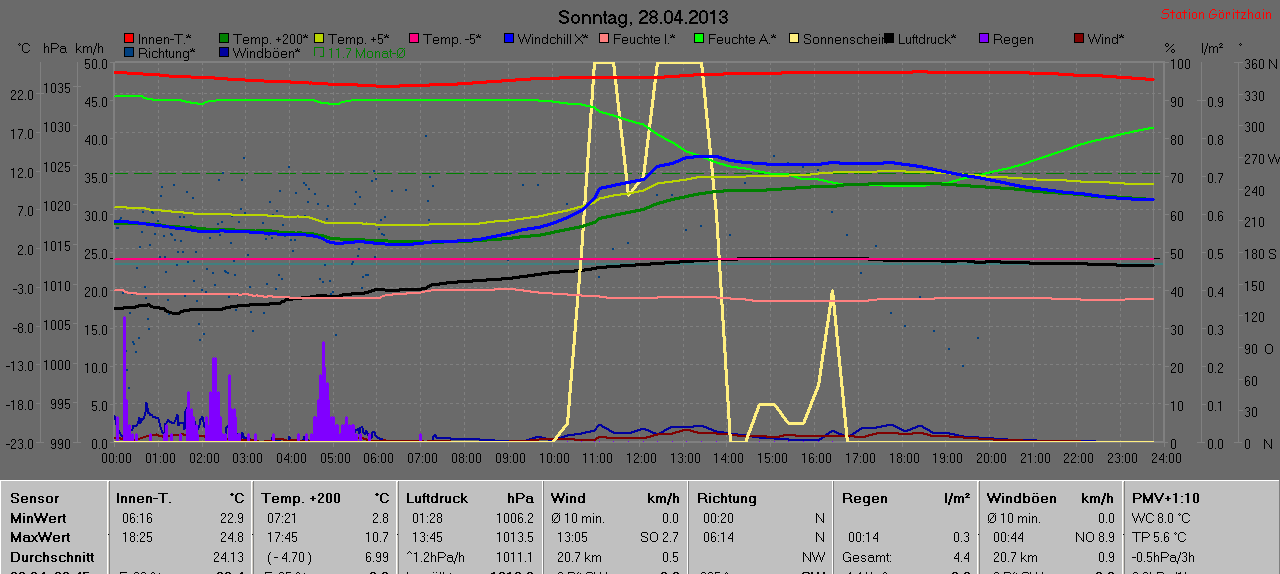Screen dimensions: 1280x574
Task: Click the Innen-T. minimum value '22.9'
Action: (x=231, y=518)
